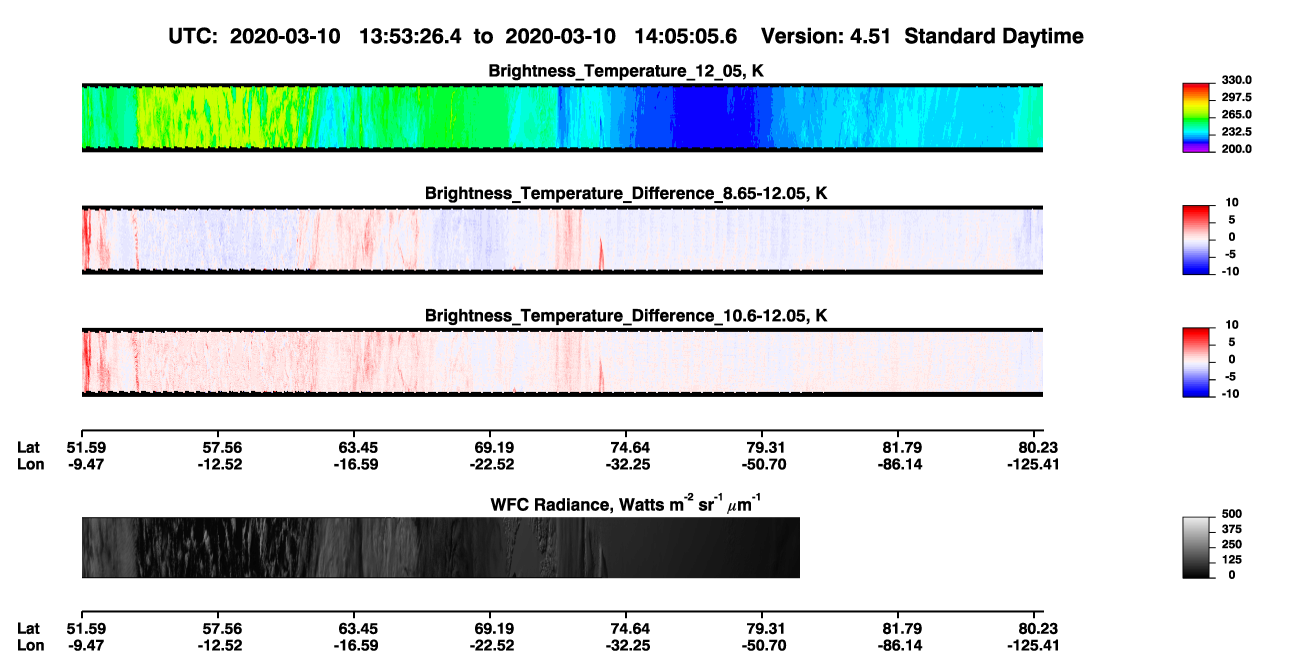
Task: Click the rainbow colorbar scaled 200.0 to 330.0
Action: point(1197,117)
